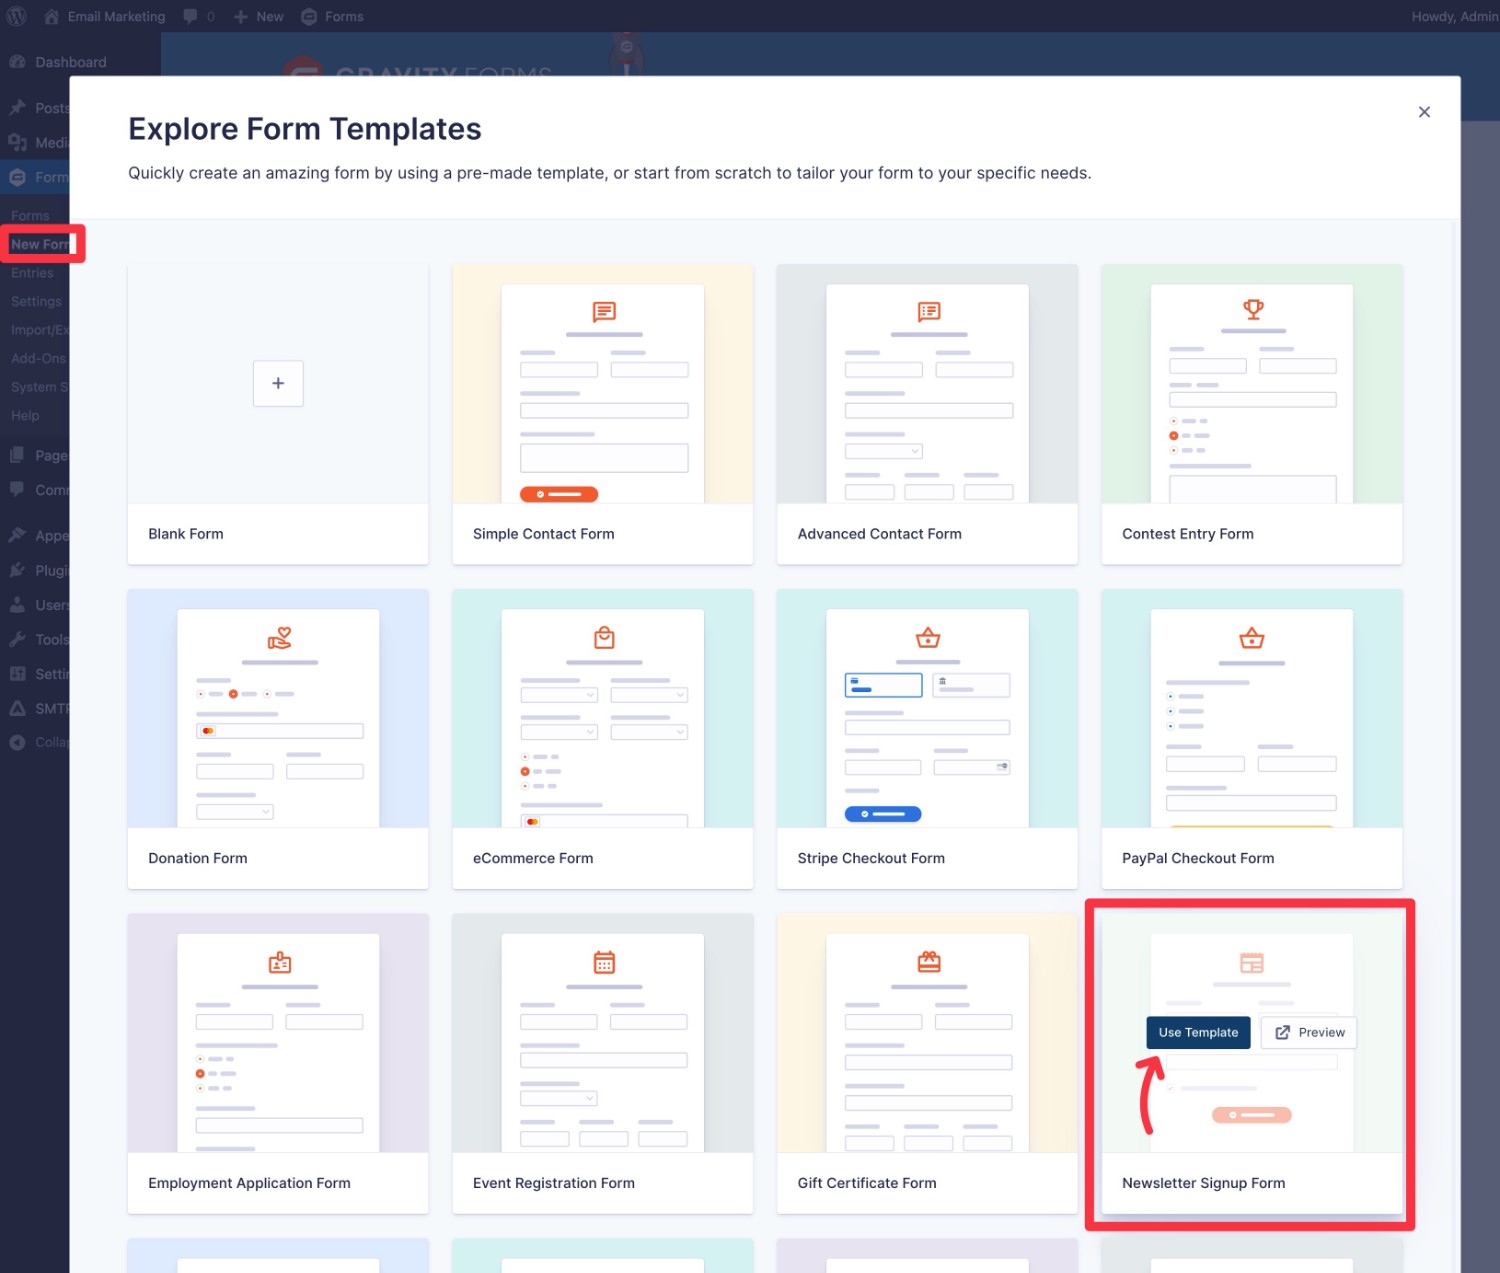Open Settings in the Forms submenu

36,301
